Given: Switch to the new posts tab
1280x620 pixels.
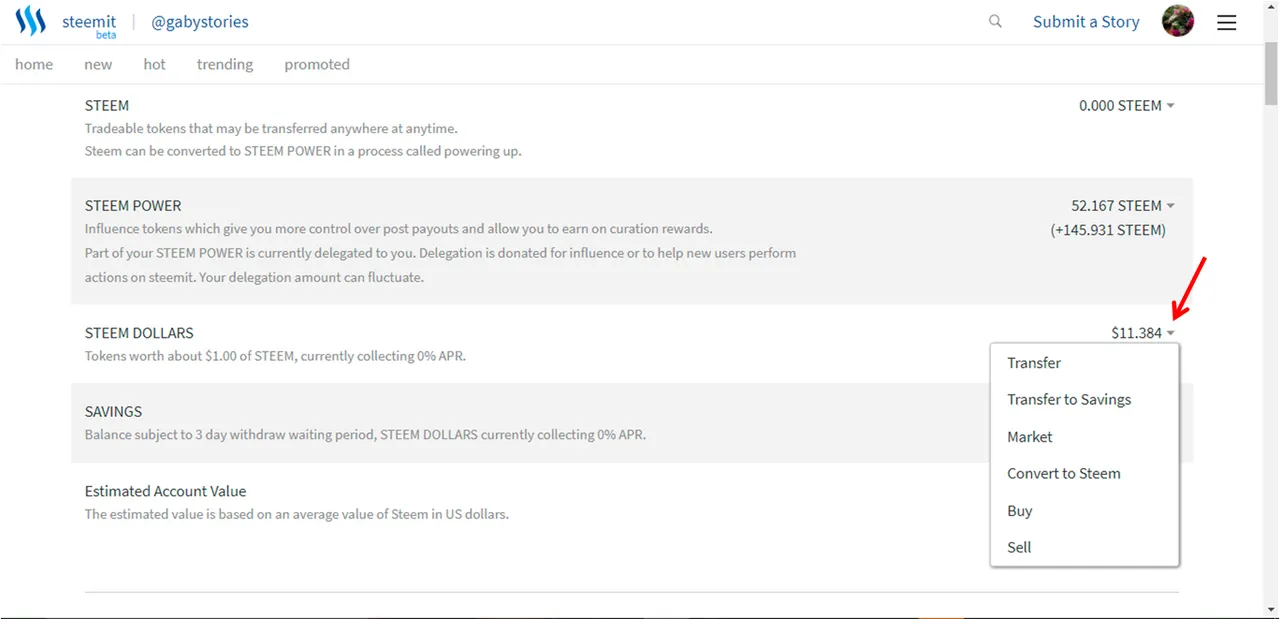Looking at the screenshot, I should point(98,64).
